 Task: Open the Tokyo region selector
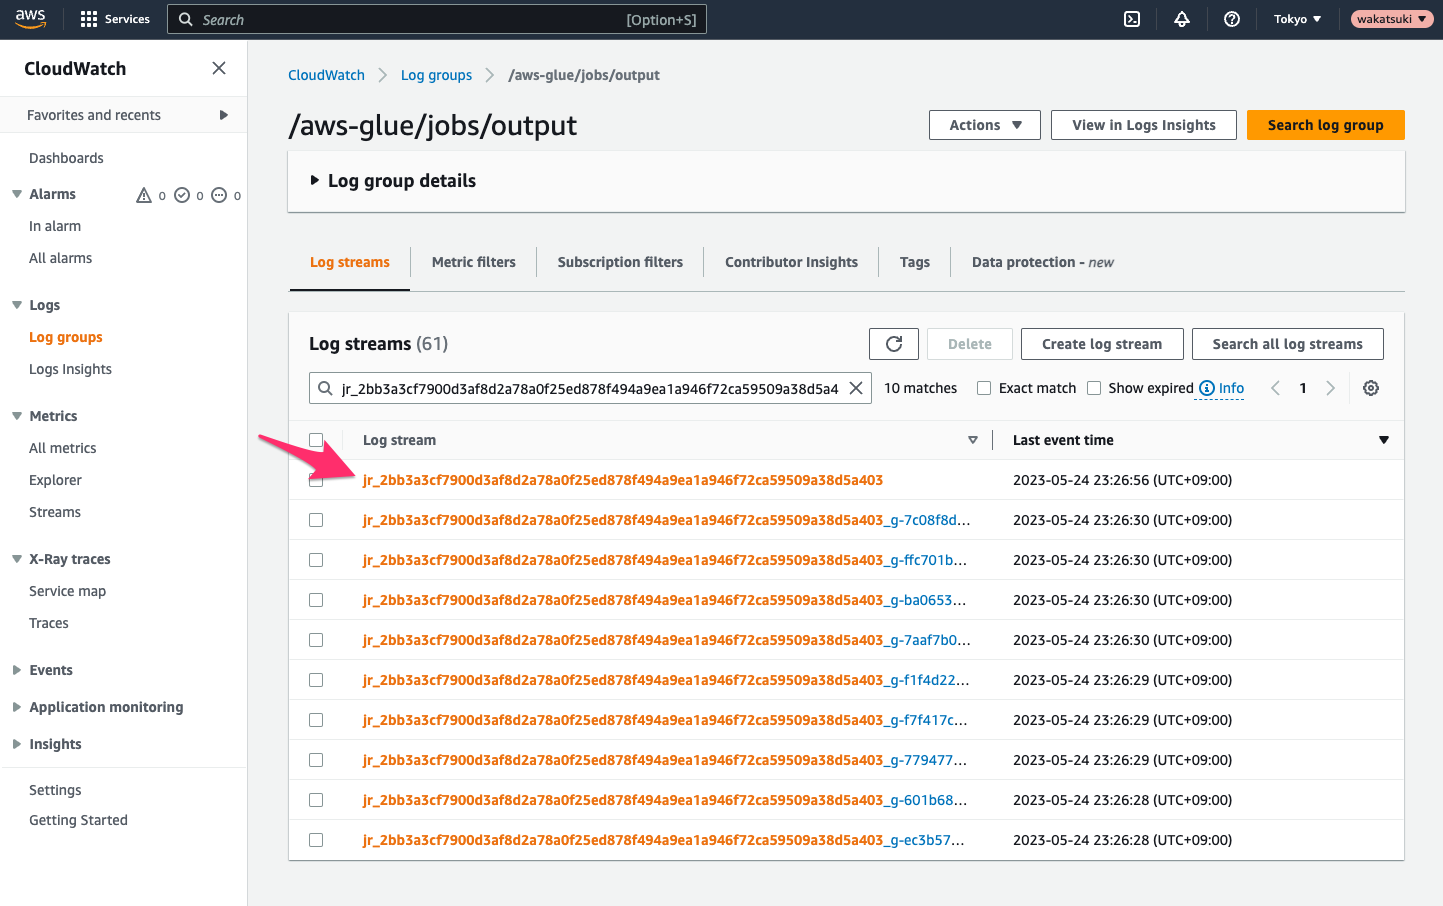1297,19
